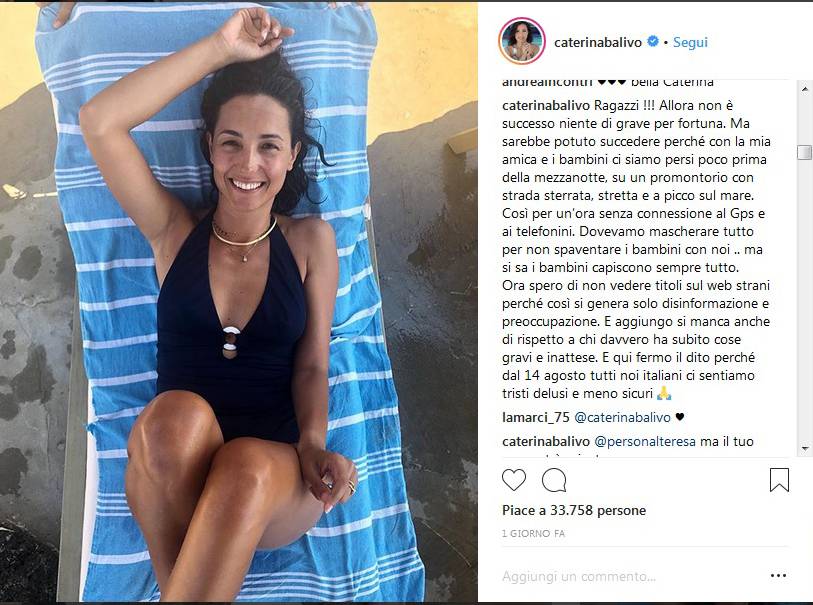Open the @caterinabalivo mention by lamarci_75

point(622,417)
